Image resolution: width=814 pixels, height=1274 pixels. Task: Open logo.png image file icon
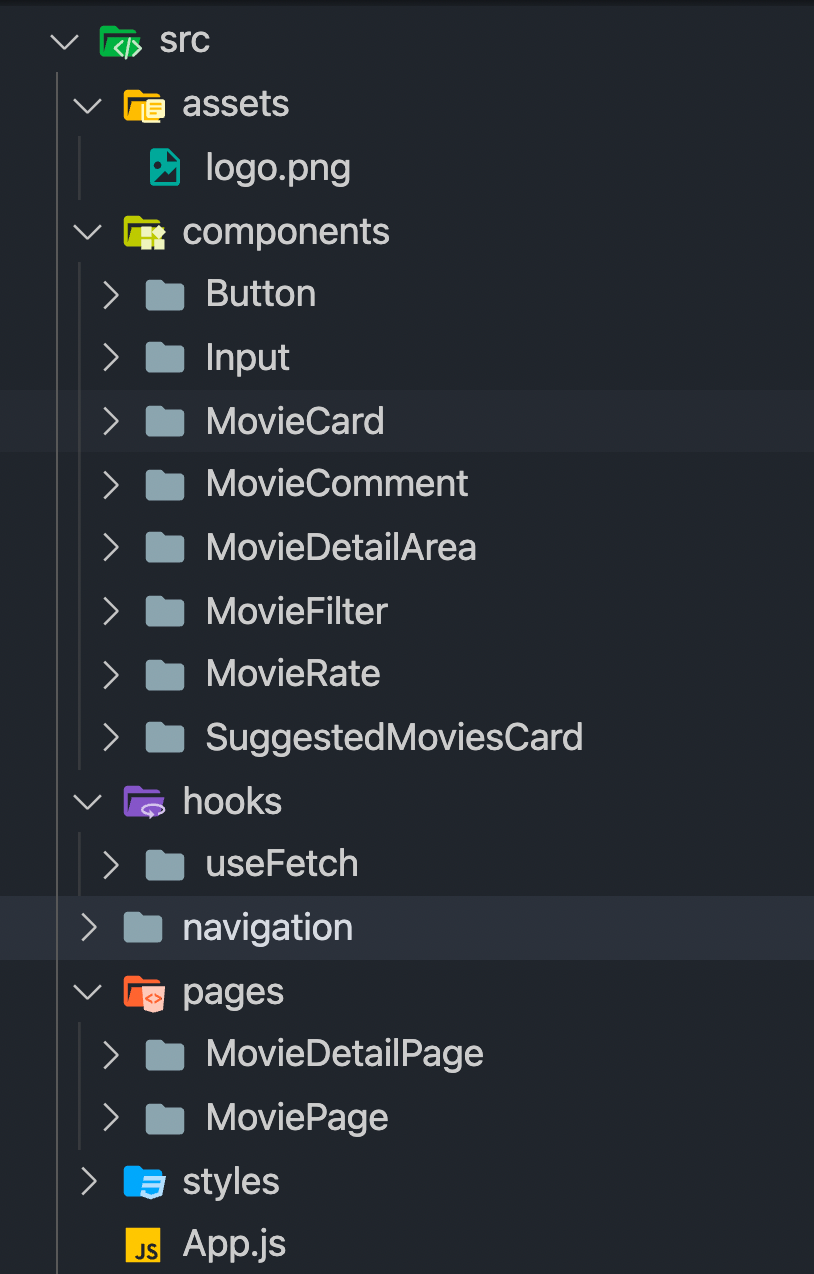(x=164, y=167)
